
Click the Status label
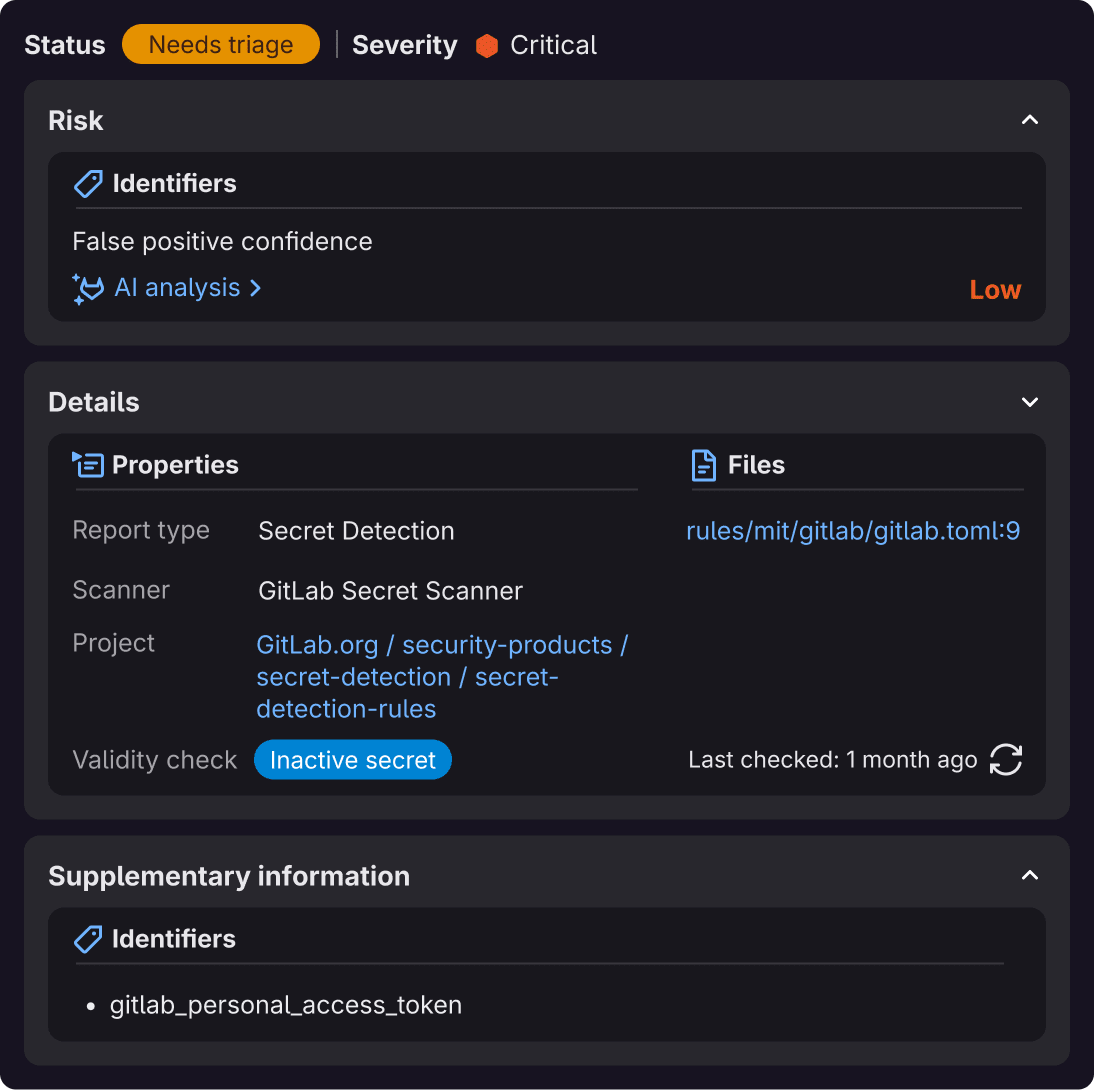coord(65,45)
